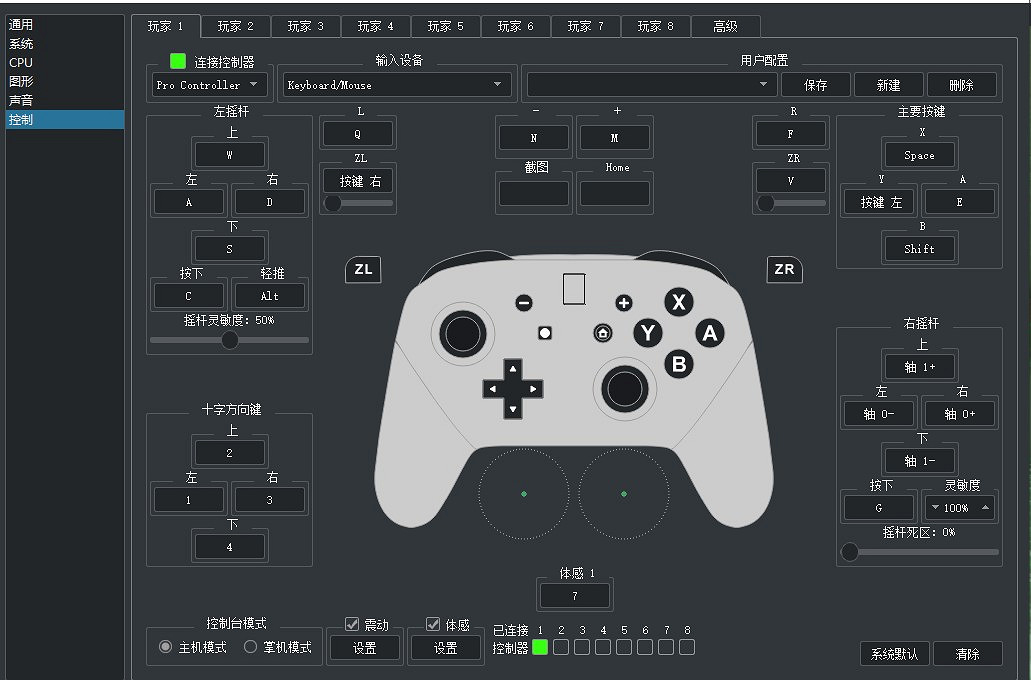Open the 用户配置 profile dropdown
1031x680 pixels.
pos(651,85)
